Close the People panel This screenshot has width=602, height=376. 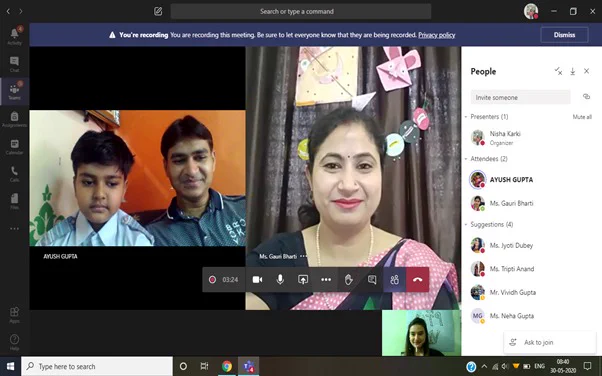(x=586, y=71)
